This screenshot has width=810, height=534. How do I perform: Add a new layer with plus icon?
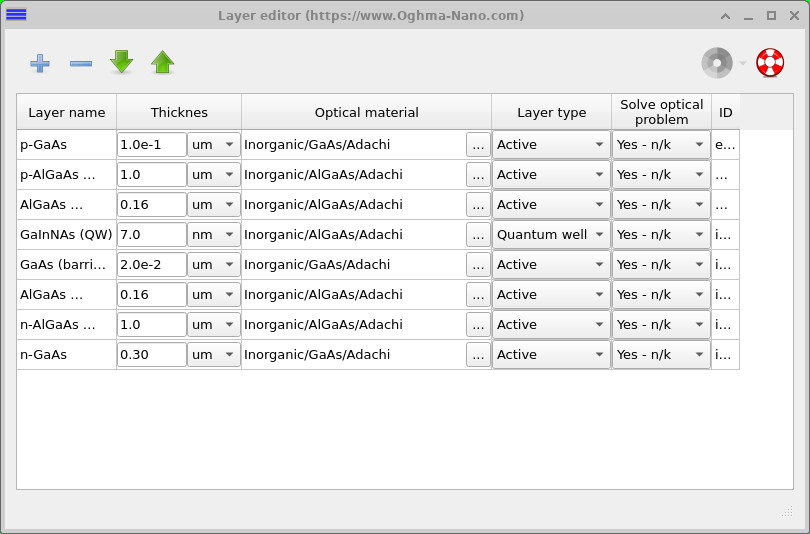tap(40, 64)
